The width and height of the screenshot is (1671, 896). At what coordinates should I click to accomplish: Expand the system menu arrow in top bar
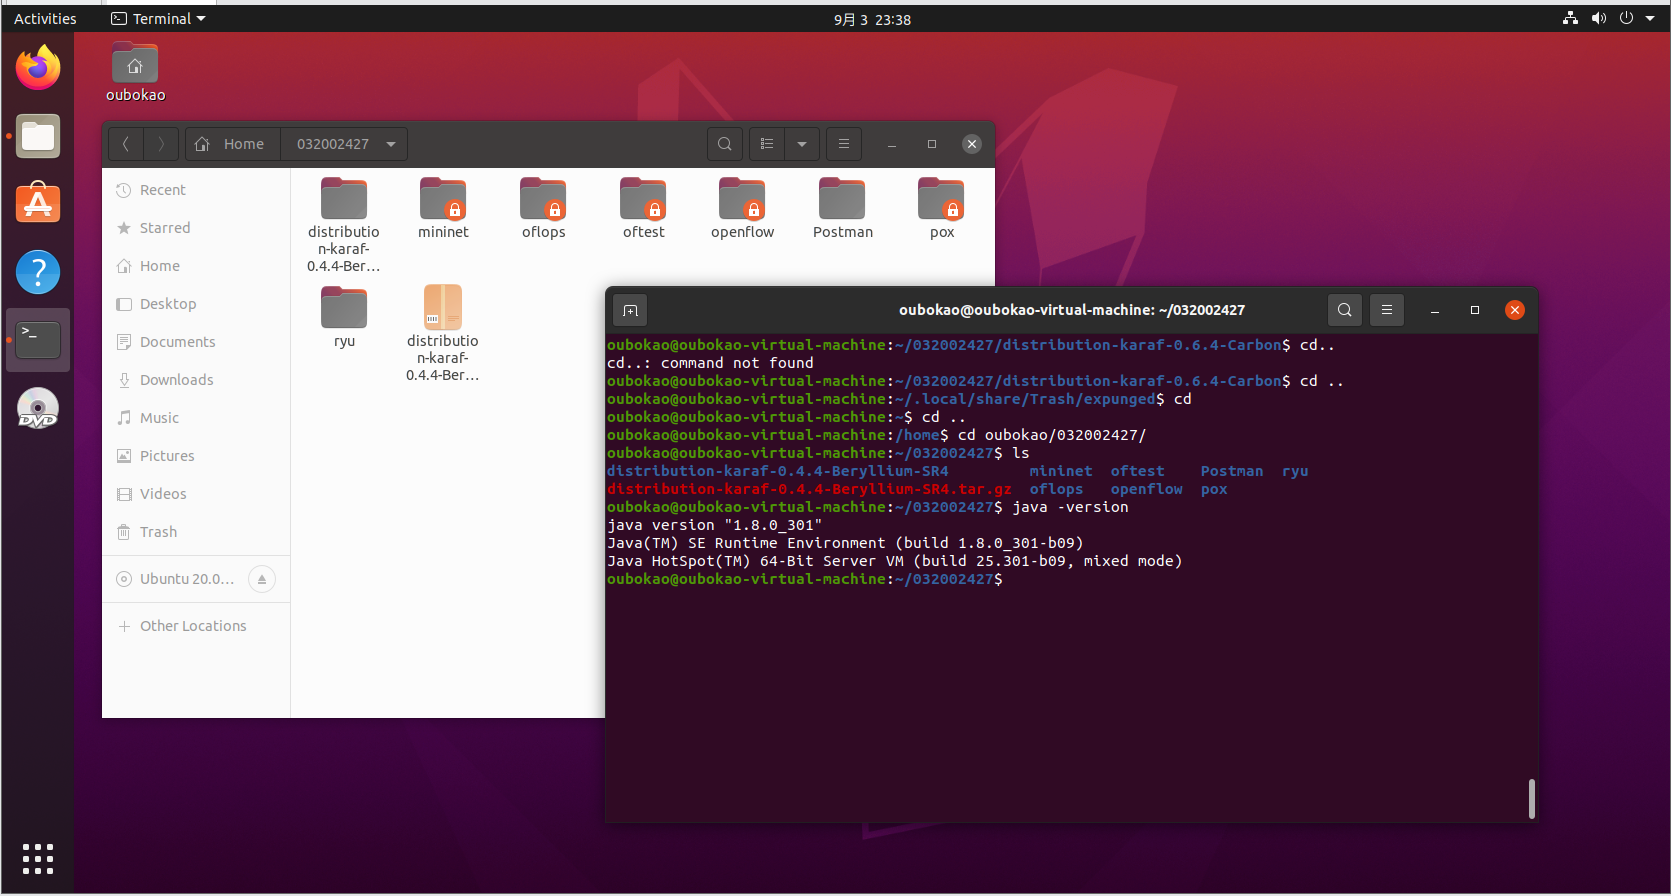(x=1650, y=18)
